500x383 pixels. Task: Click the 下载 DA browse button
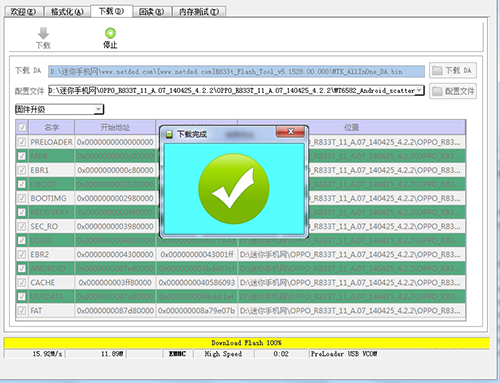pos(453,71)
